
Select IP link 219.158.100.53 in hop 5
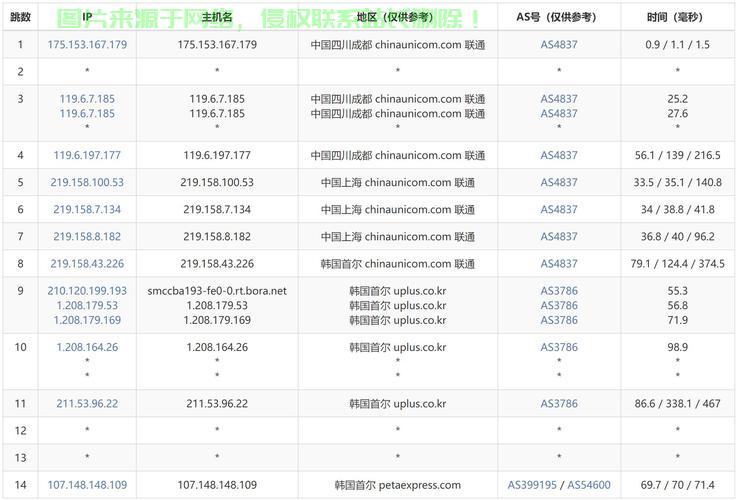tap(87, 182)
